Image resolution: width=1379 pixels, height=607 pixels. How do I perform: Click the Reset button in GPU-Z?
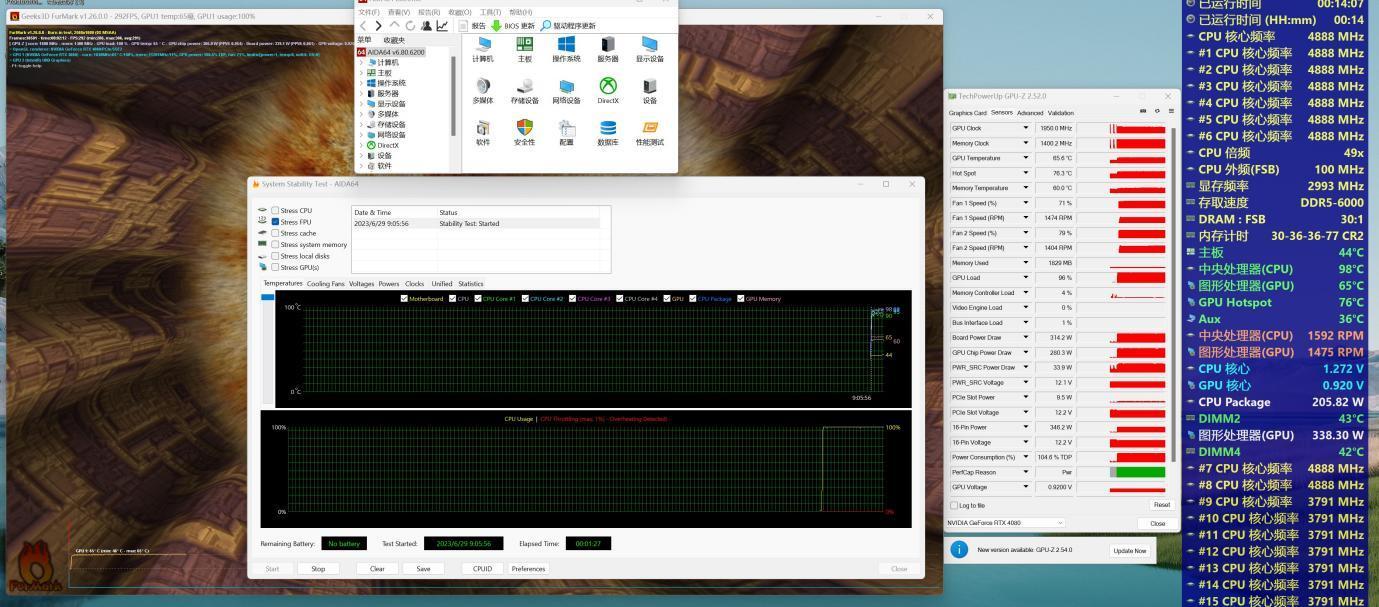(1161, 505)
